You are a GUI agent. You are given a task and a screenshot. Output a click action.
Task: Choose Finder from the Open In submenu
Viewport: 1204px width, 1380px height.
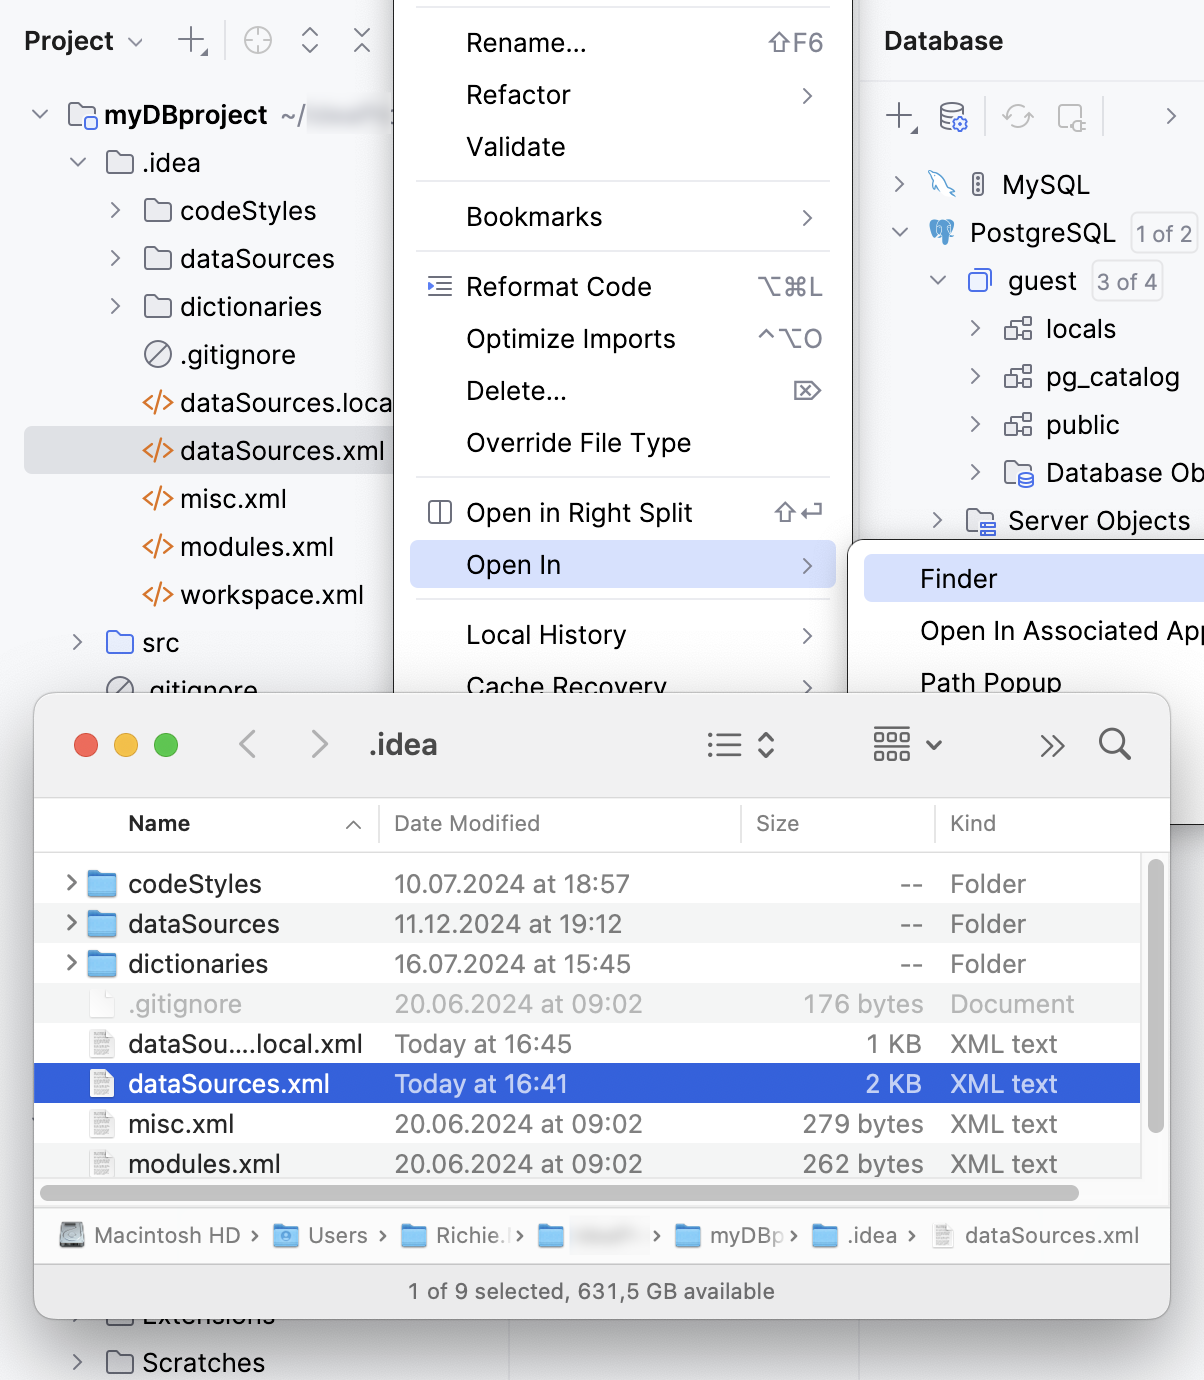click(x=957, y=578)
